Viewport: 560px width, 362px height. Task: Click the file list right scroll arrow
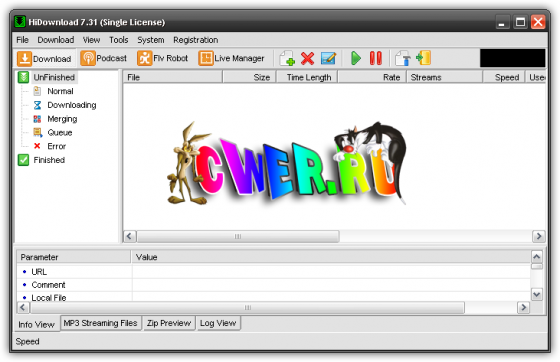[538, 236]
